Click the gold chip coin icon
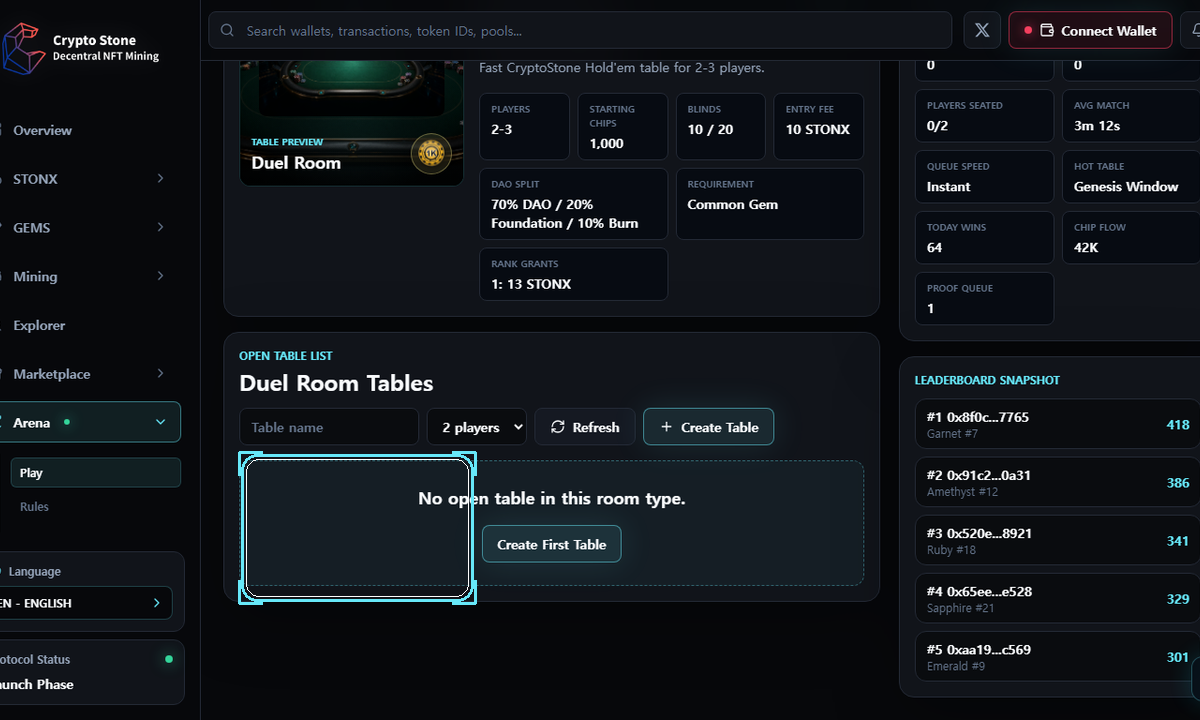 coord(431,153)
